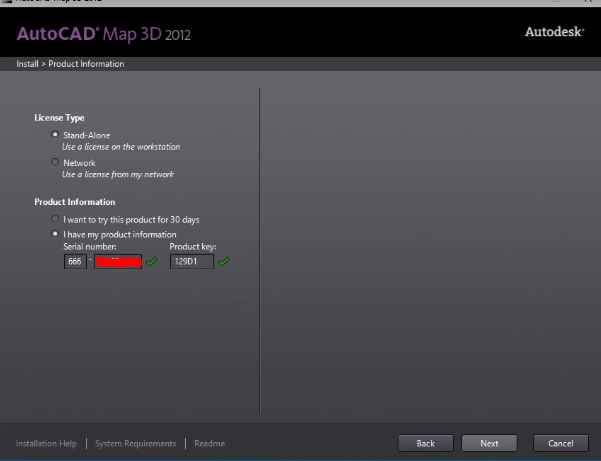Click the Autodesk logo

click(555, 32)
